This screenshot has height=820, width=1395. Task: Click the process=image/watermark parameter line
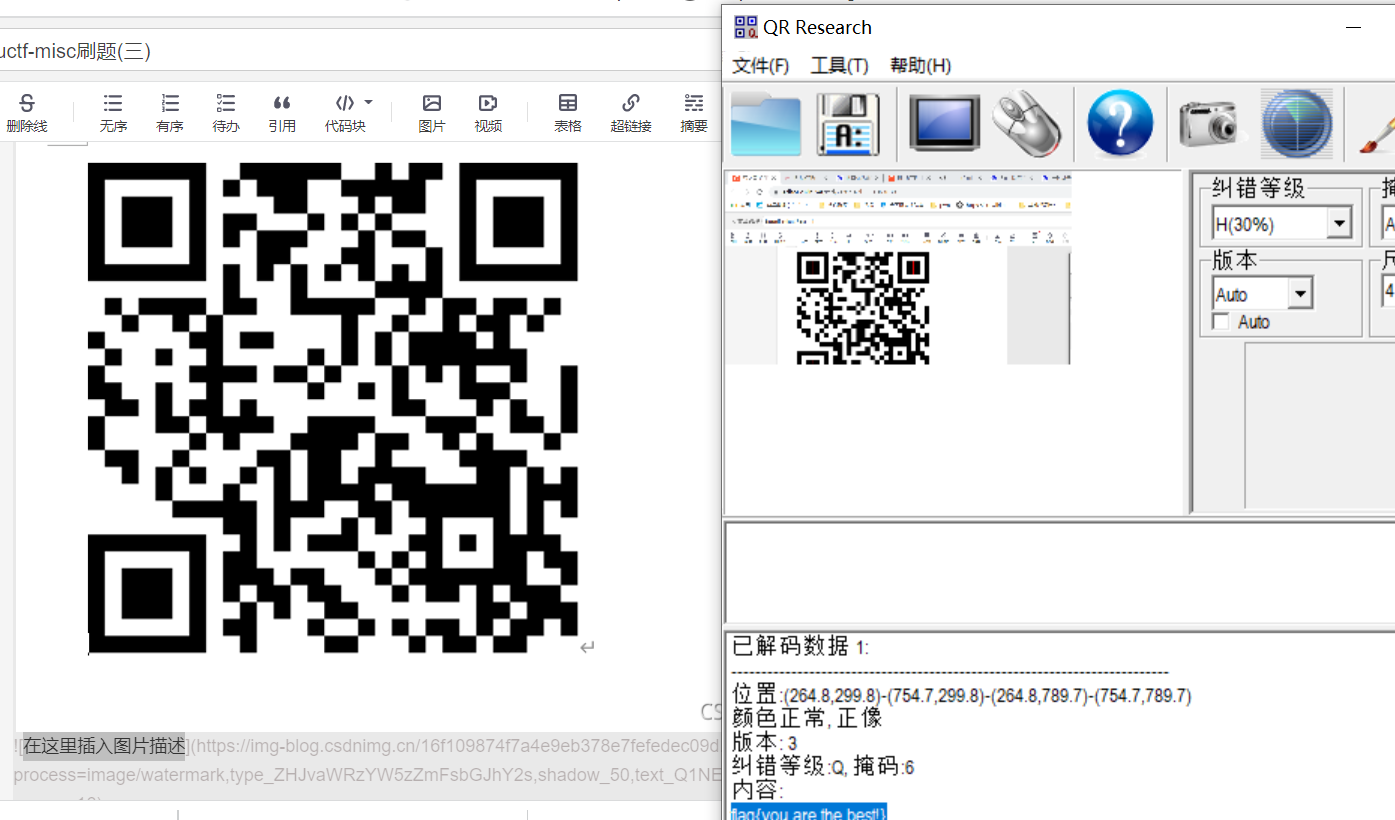tap(367, 775)
